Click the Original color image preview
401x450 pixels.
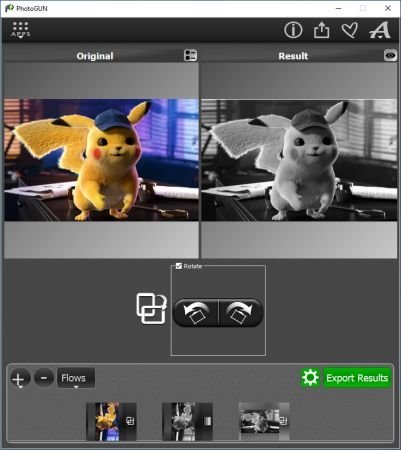[101, 160]
